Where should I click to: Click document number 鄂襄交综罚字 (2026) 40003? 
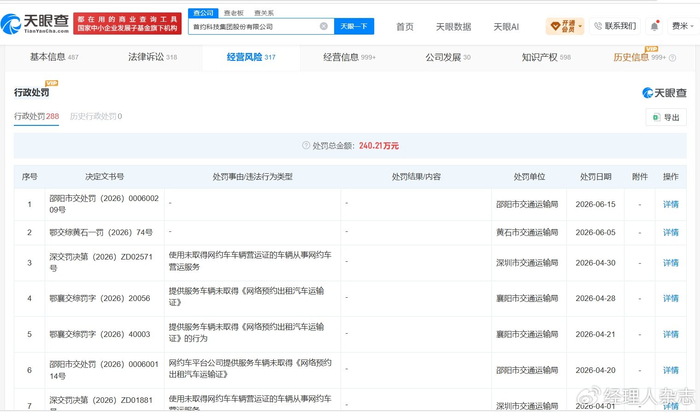pos(100,334)
